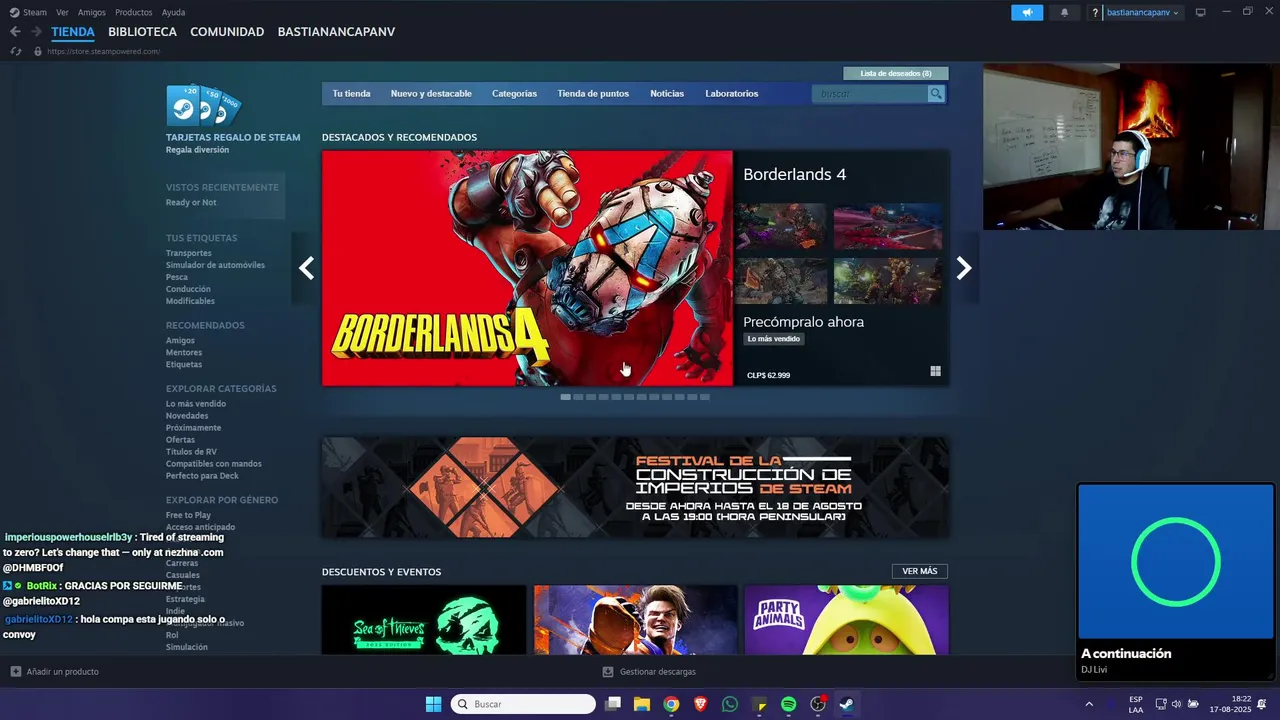
Task: Show the previous featured game
Action: pos(306,268)
